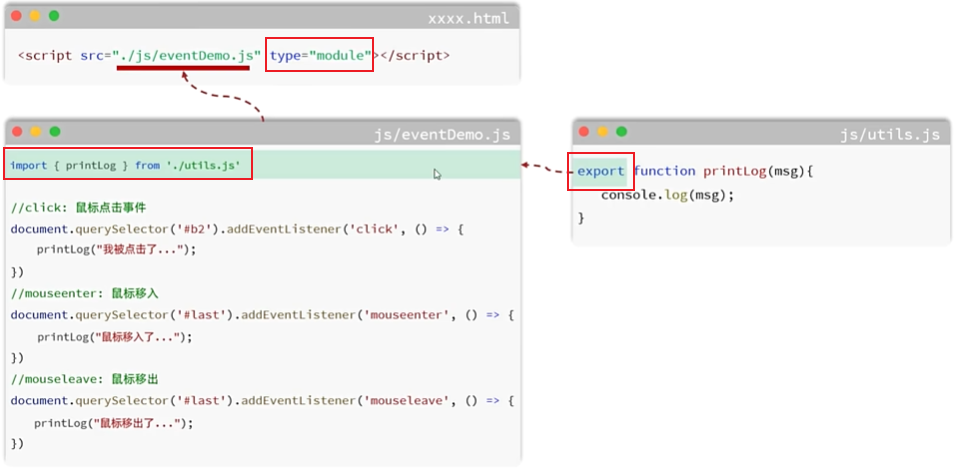Viewport: 958px width, 473px height.
Task: Click printLog("我被点击了...") line
Action: point(116,249)
